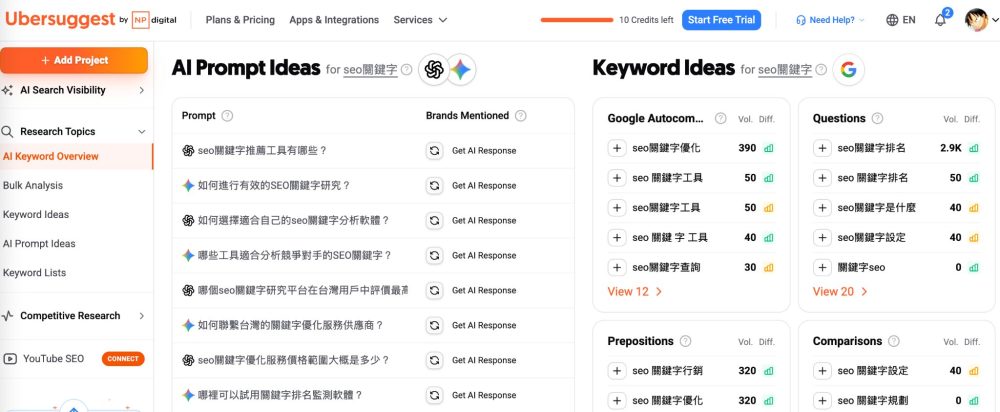Image resolution: width=1000 pixels, height=412 pixels.
Task: Click CONNECT button for YouTube SEO
Action: (123, 358)
